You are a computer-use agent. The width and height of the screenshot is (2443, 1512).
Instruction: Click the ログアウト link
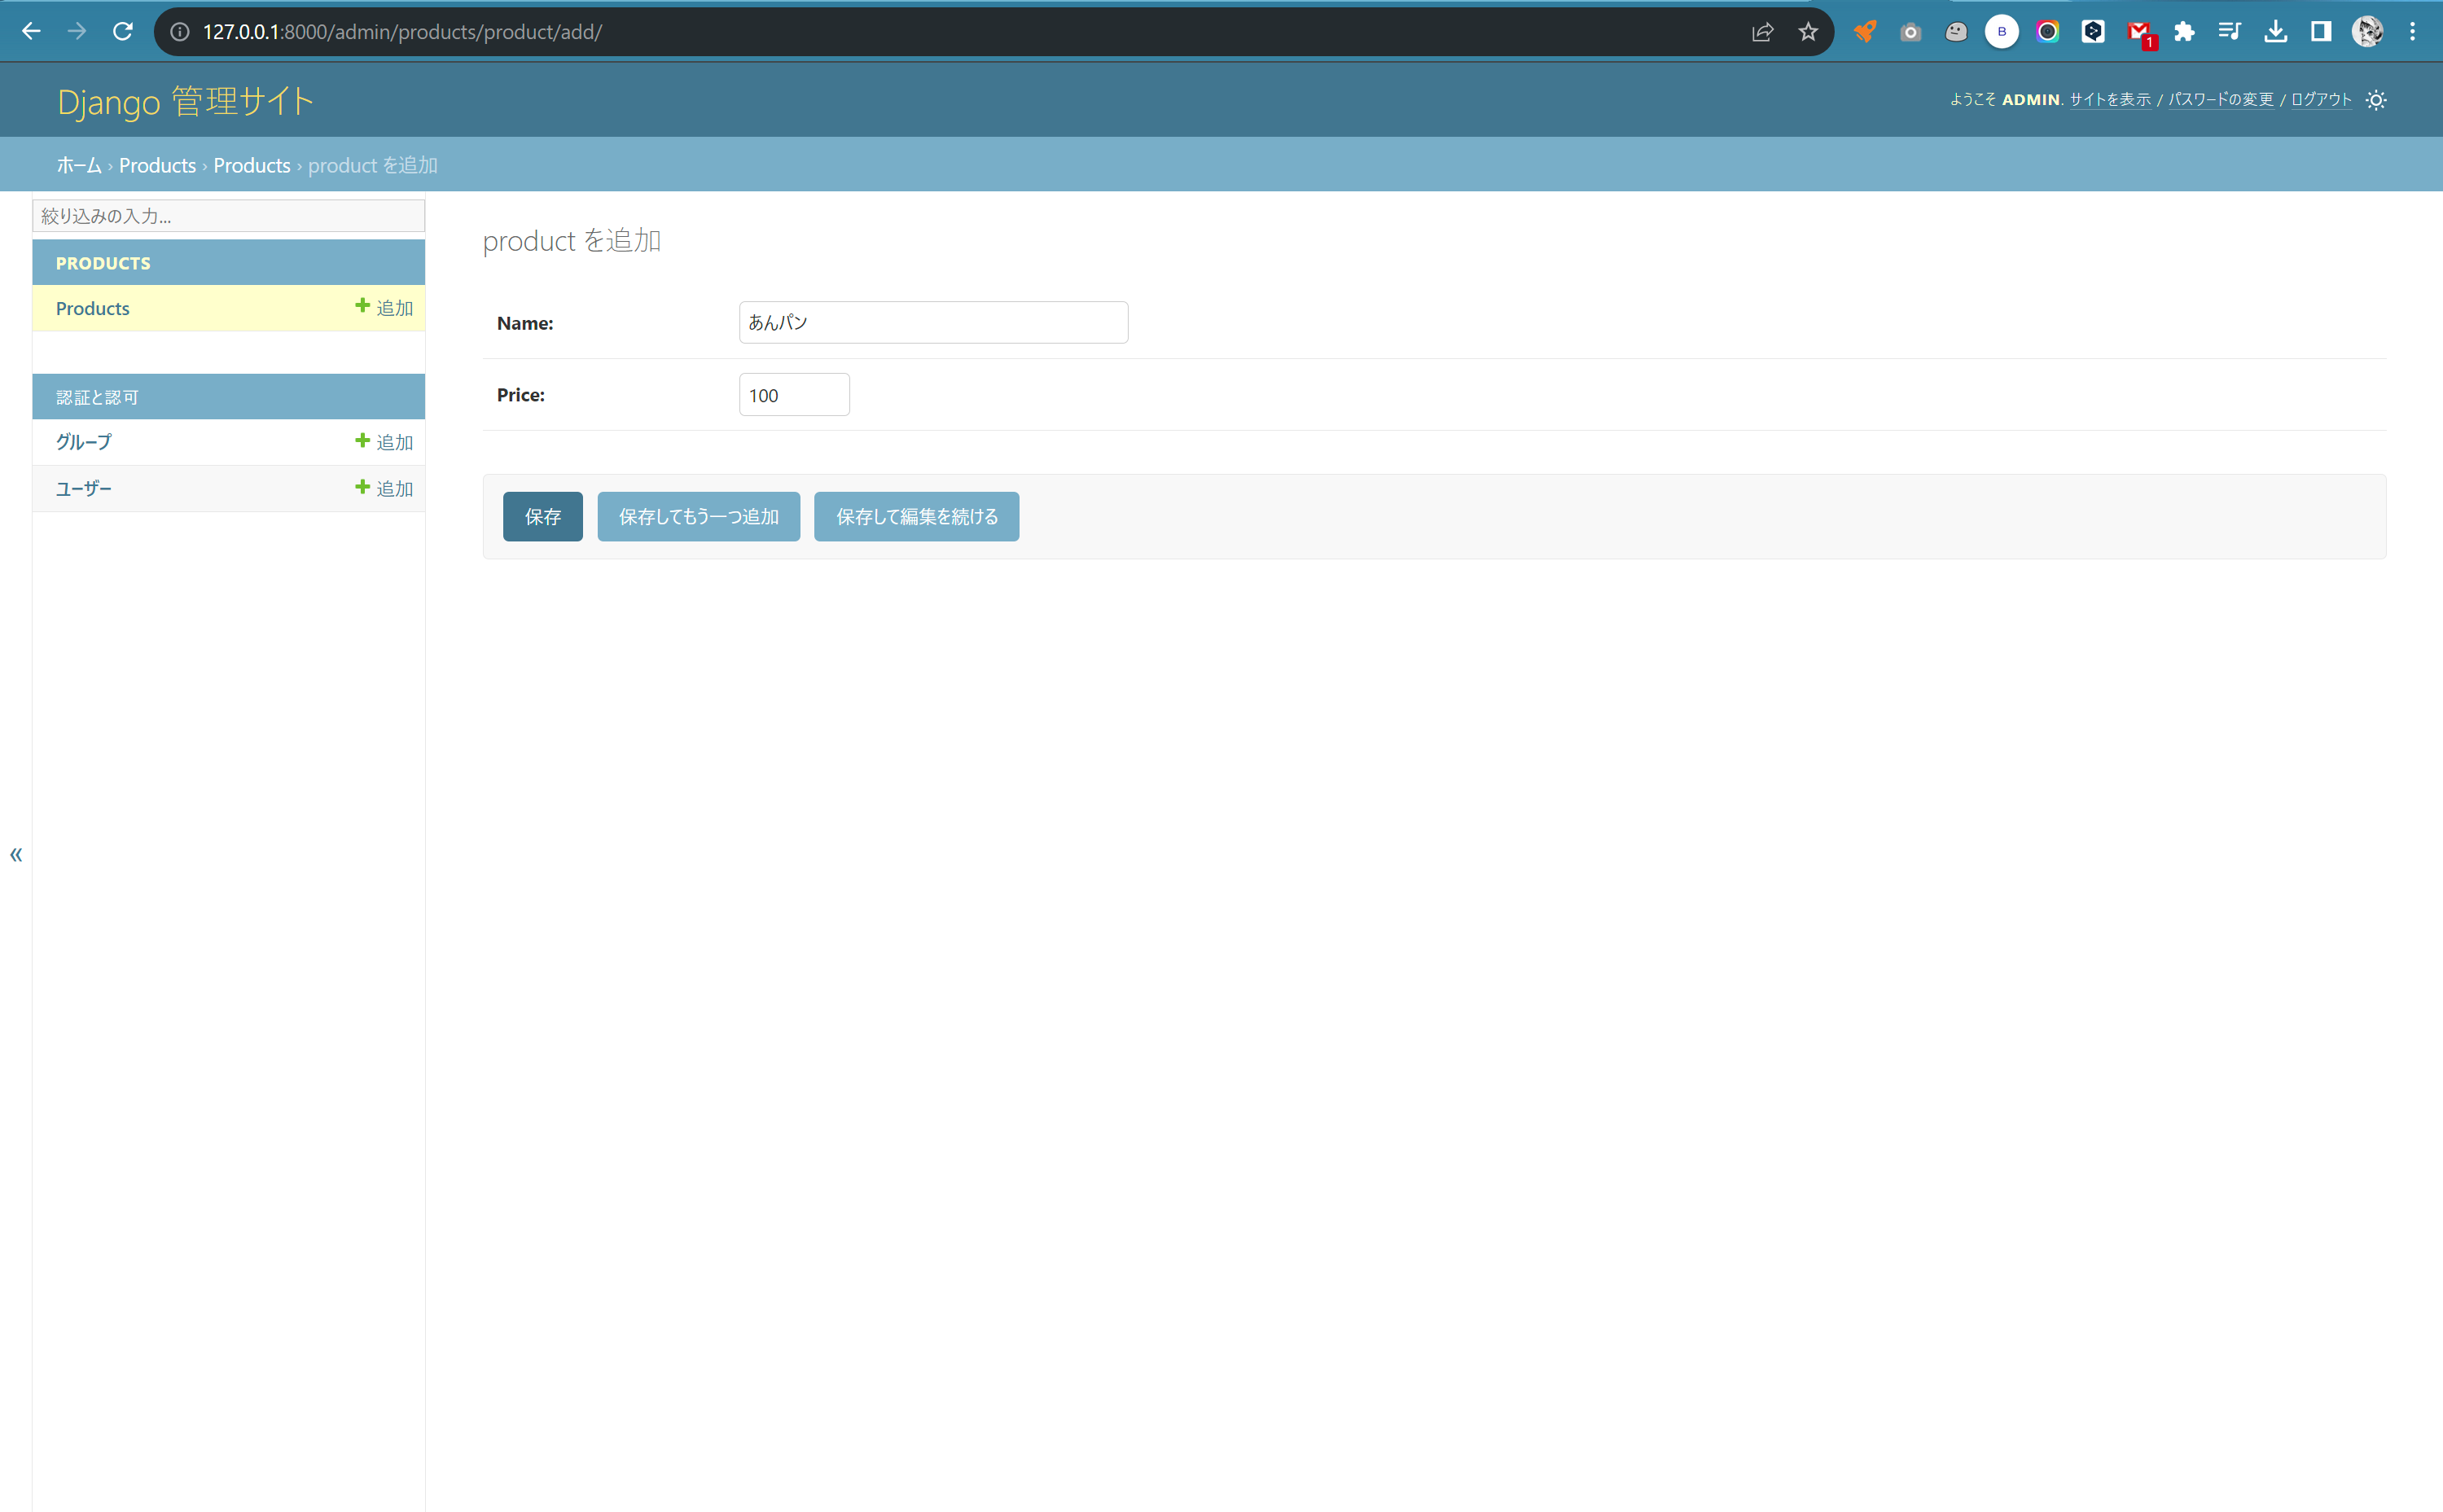tap(2320, 99)
